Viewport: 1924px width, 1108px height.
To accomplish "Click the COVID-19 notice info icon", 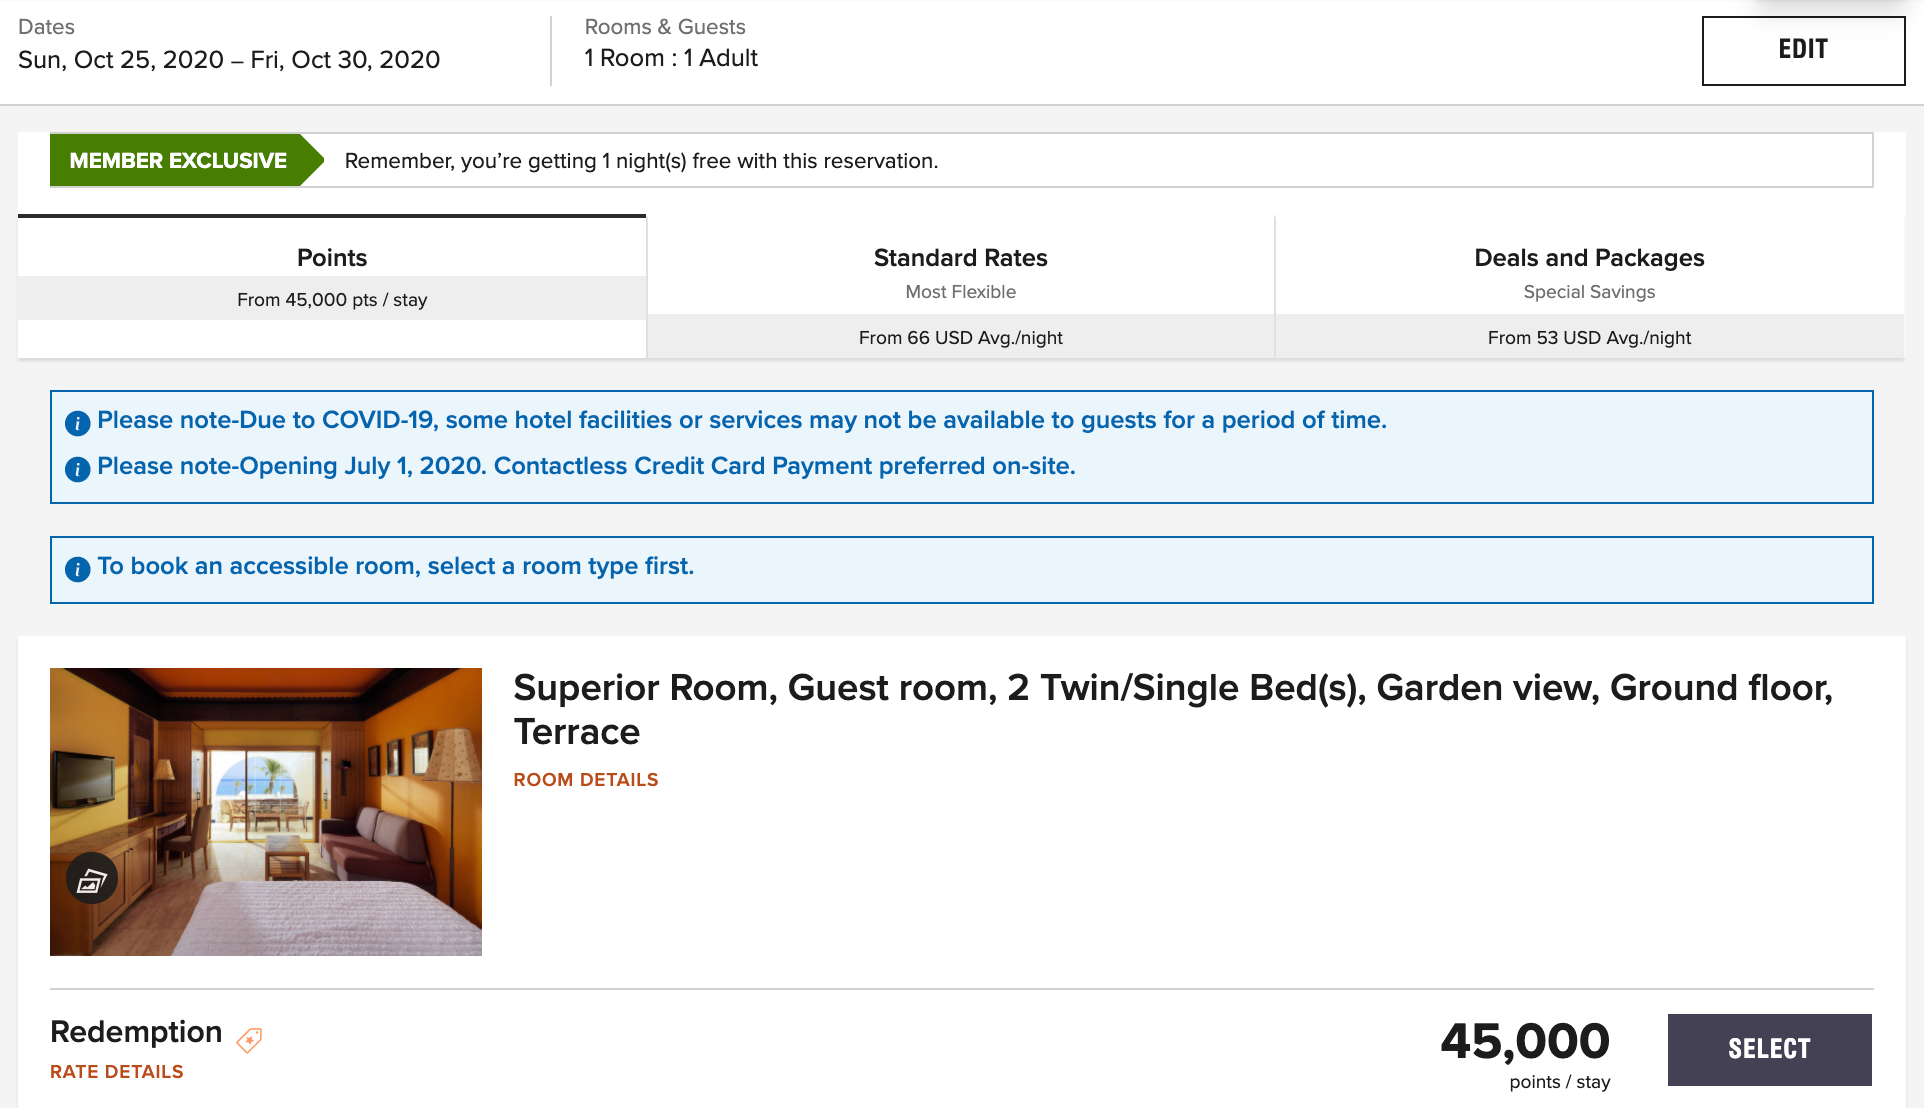I will [78, 423].
